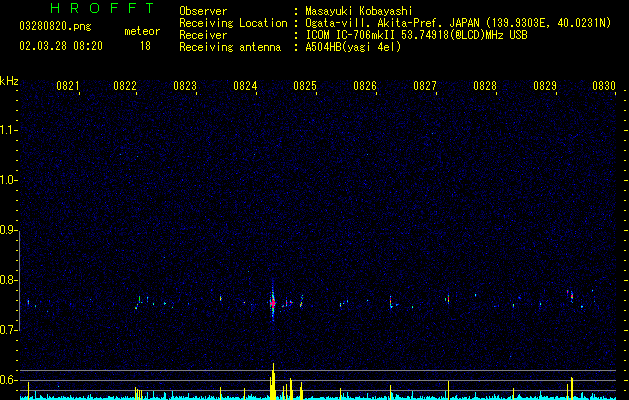This screenshot has width=629, height=400.
Task: Click the tallest yellow intensity spike
Action: [273, 381]
